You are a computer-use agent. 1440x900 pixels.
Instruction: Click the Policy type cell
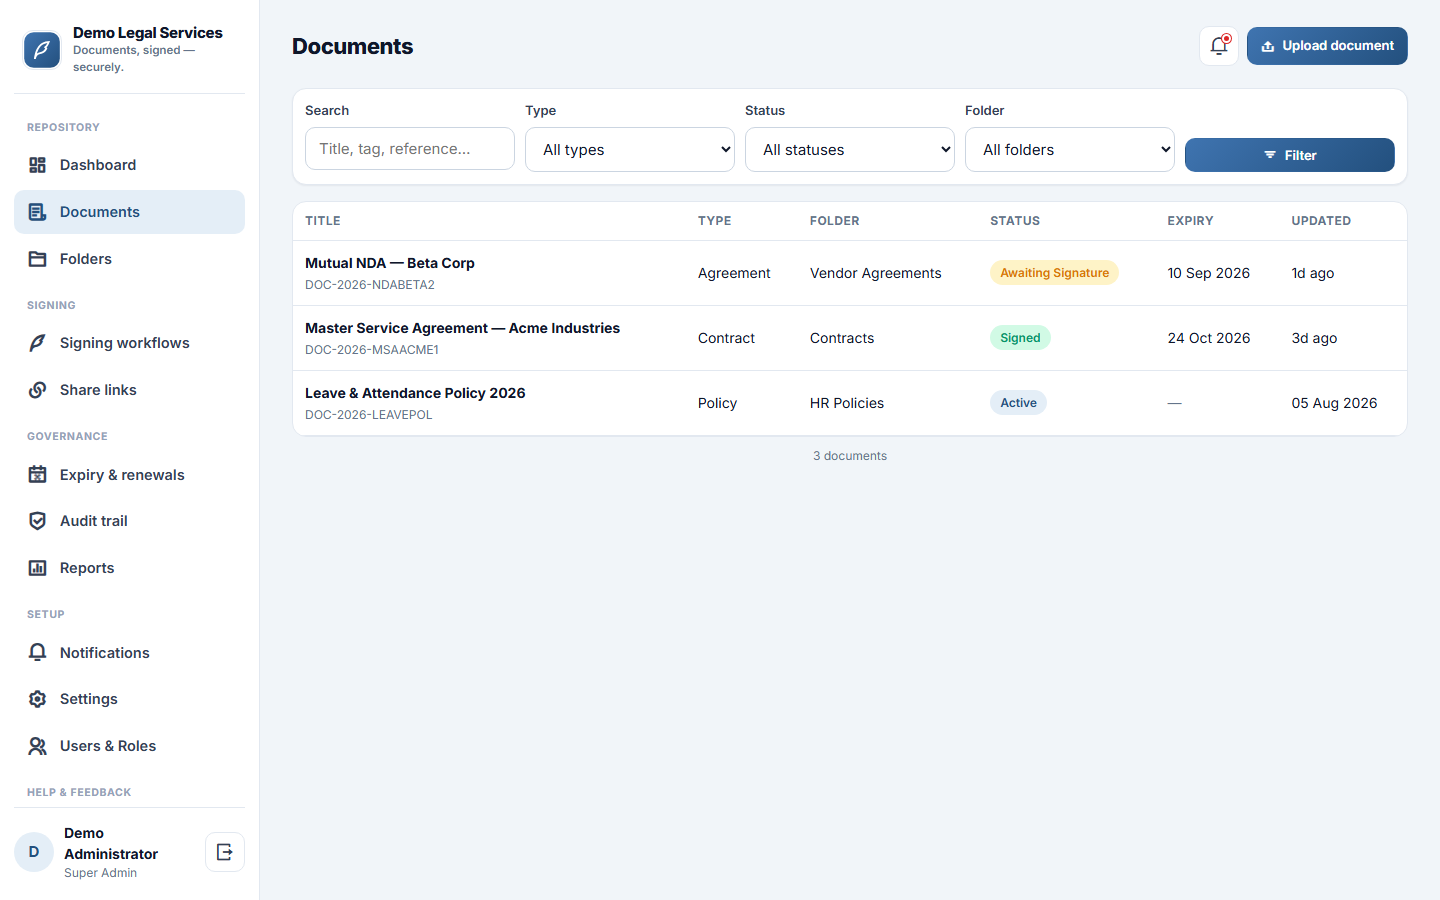pyautogui.click(x=717, y=403)
